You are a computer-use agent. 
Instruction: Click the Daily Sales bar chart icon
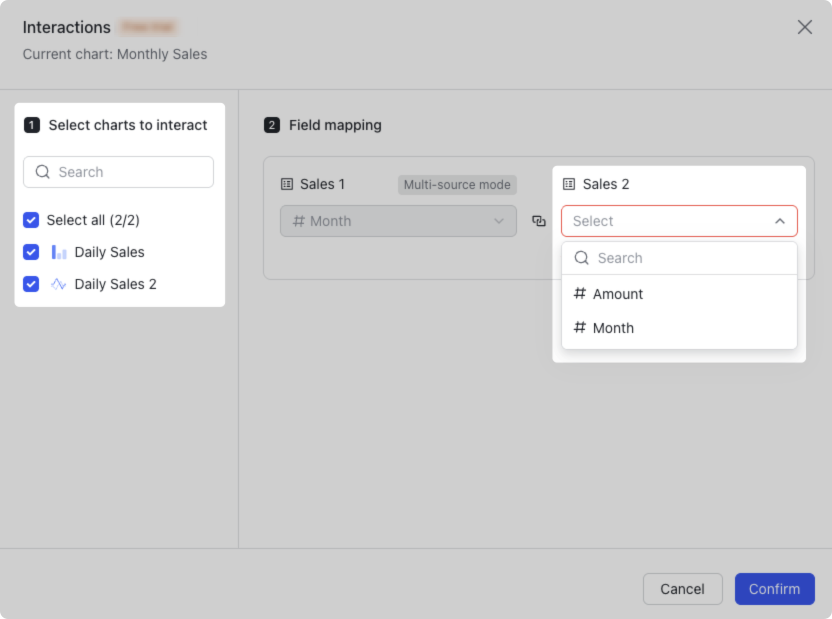[59, 252]
